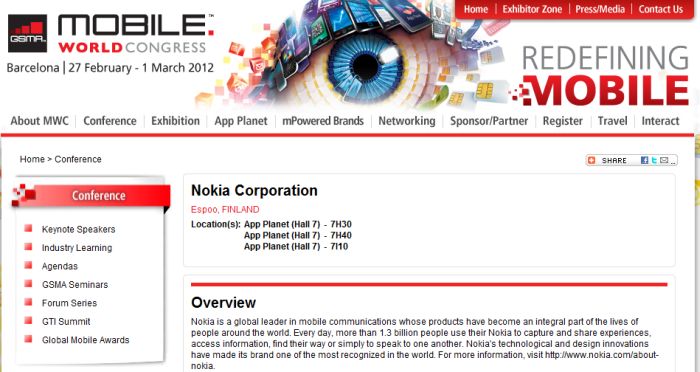The image size is (700, 372).
Task: Open the Exhibition menu
Action: tap(175, 121)
